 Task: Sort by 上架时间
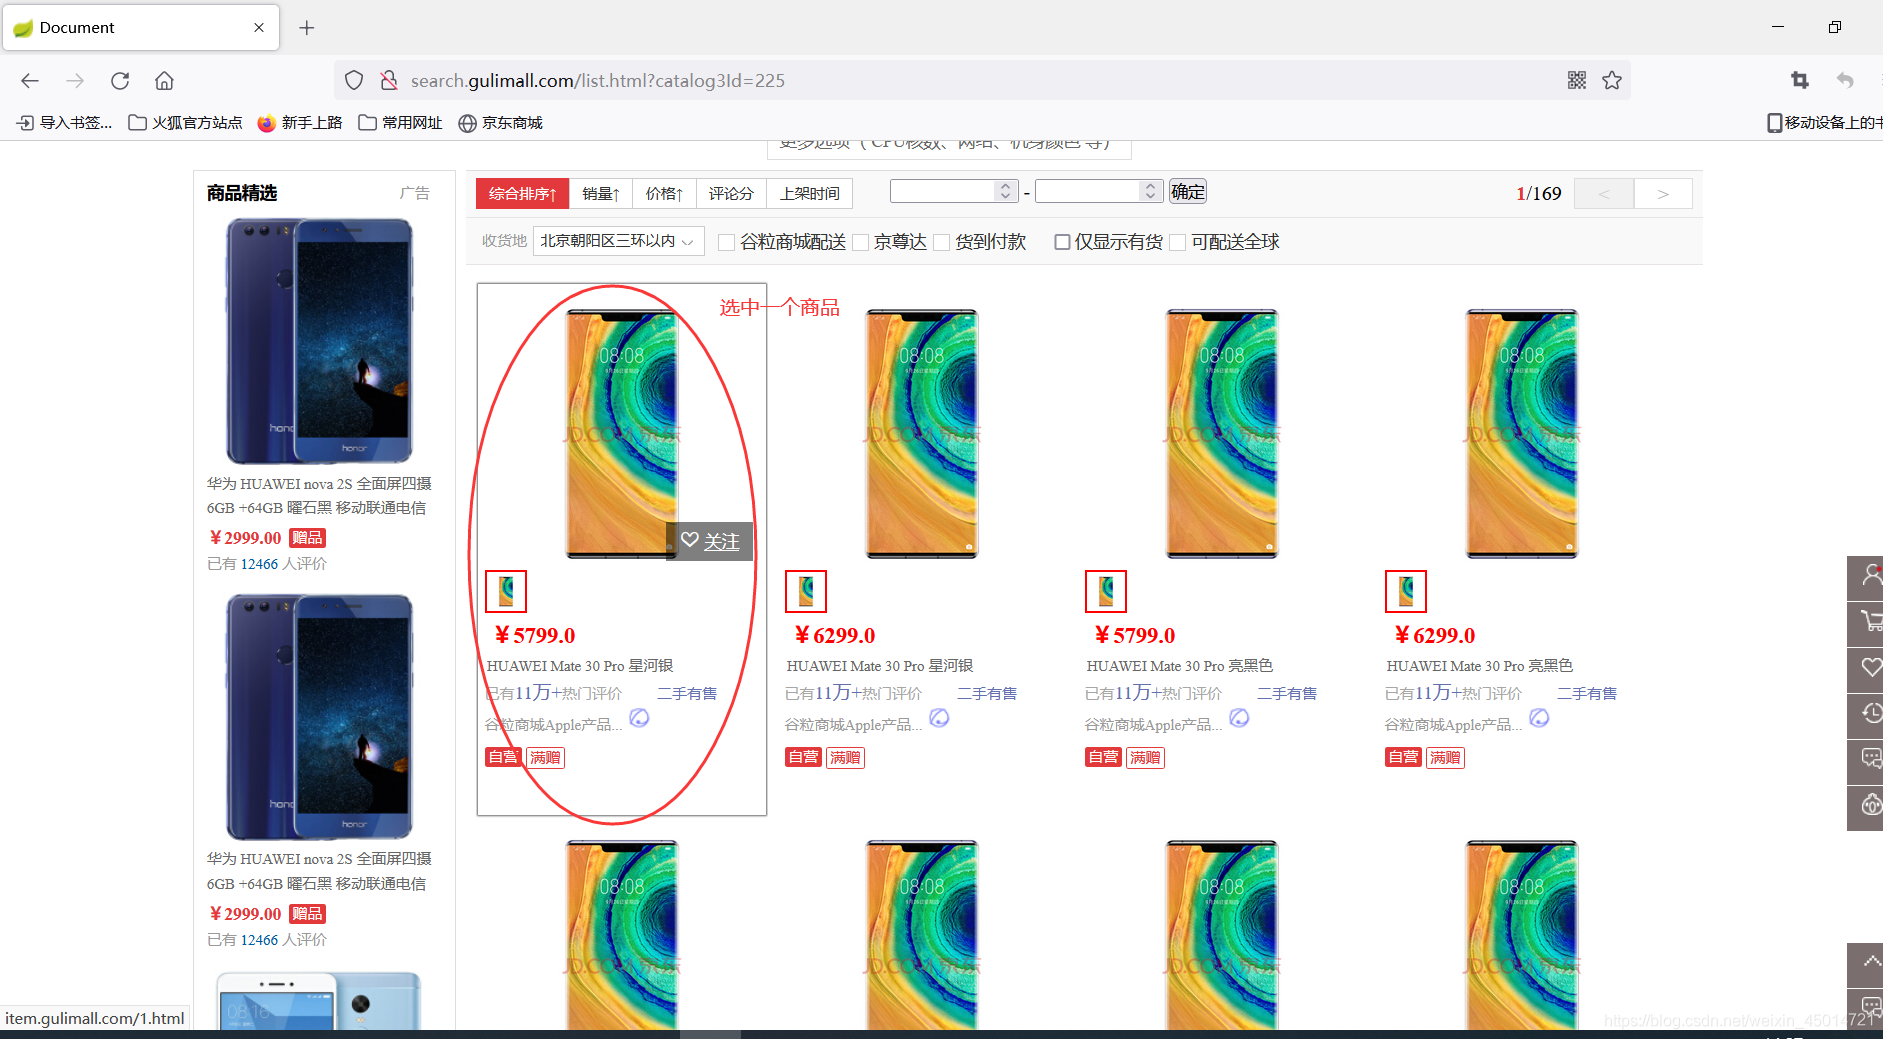[809, 194]
